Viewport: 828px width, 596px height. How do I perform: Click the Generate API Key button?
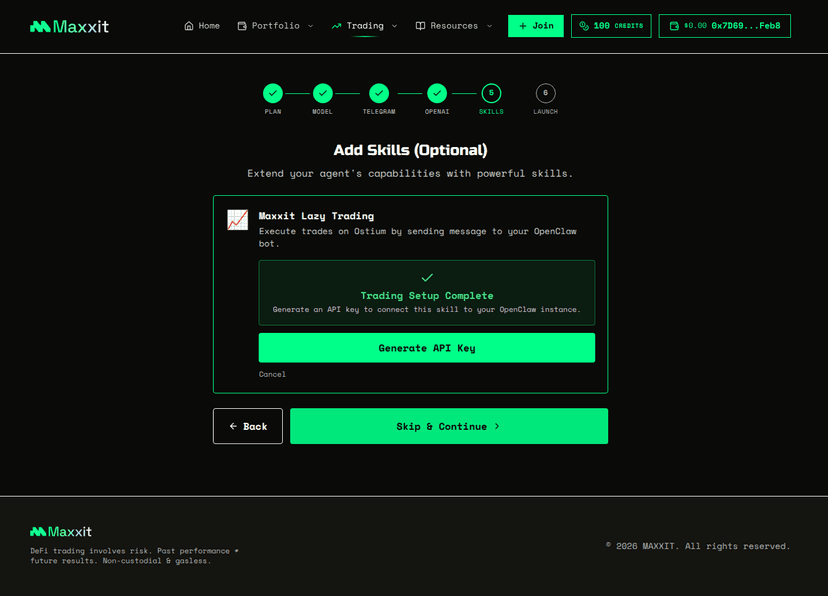click(x=427, y=347)
